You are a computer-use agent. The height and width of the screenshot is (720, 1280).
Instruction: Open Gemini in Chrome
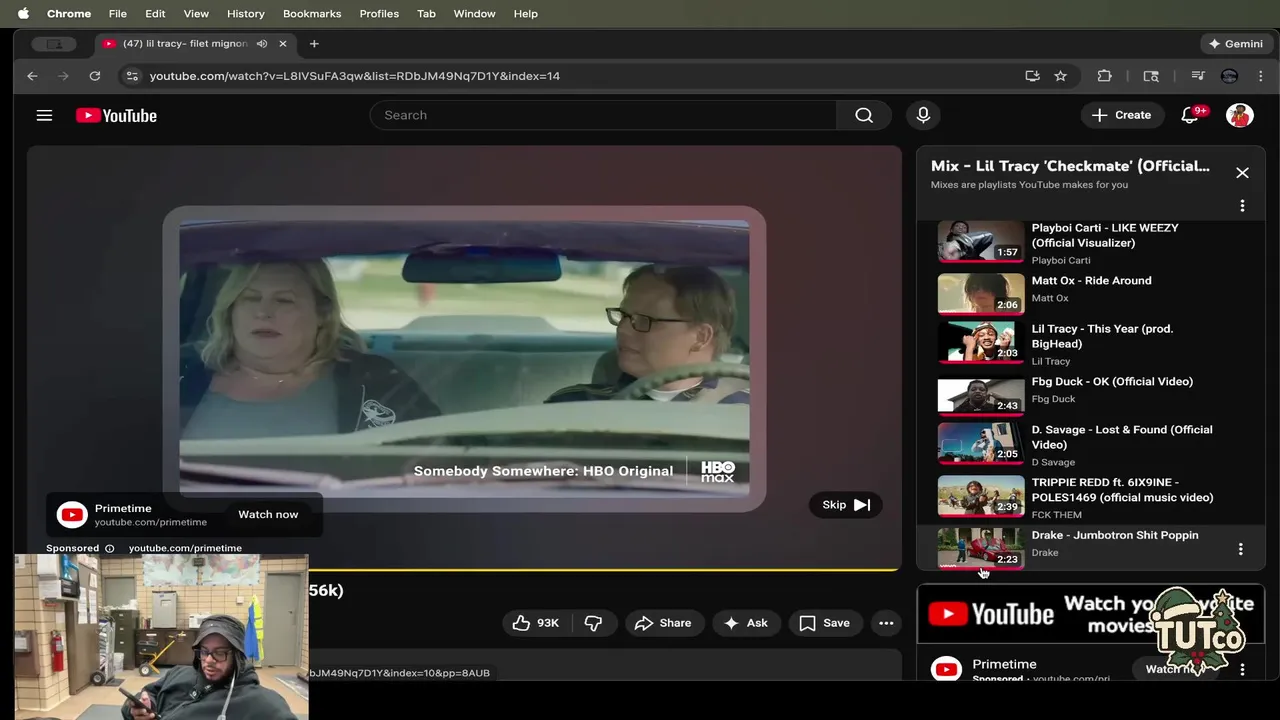coord(1236,44)
